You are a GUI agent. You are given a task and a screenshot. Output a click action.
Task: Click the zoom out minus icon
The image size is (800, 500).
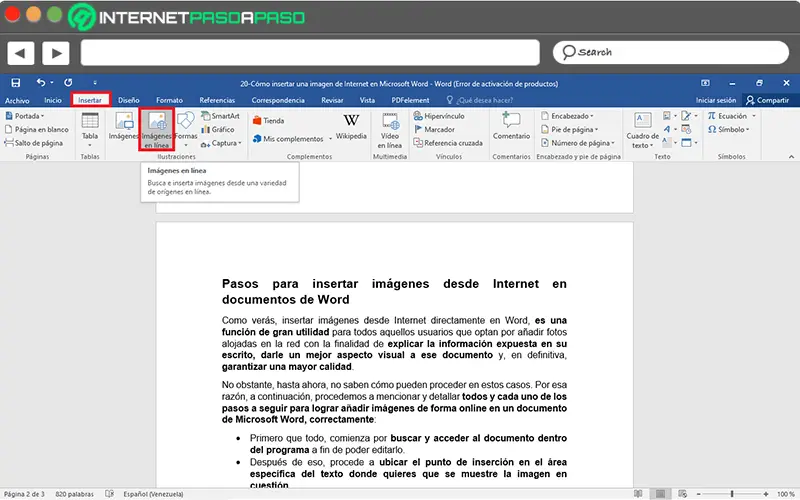coord(698,494)
